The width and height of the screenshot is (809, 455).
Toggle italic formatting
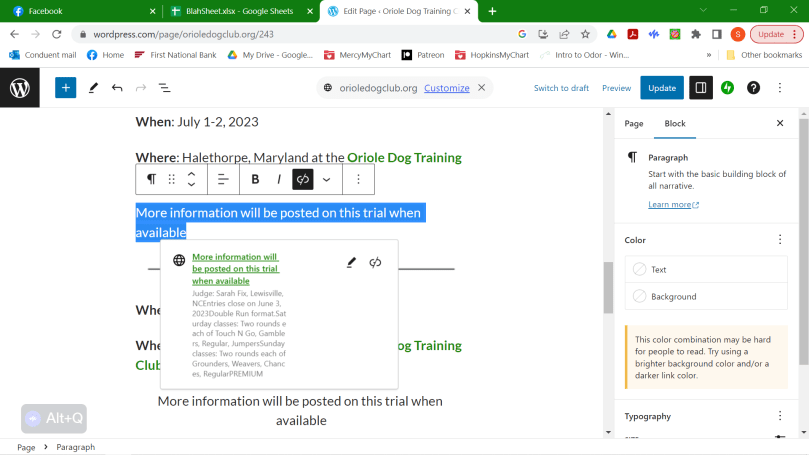(x=279, y=179)
